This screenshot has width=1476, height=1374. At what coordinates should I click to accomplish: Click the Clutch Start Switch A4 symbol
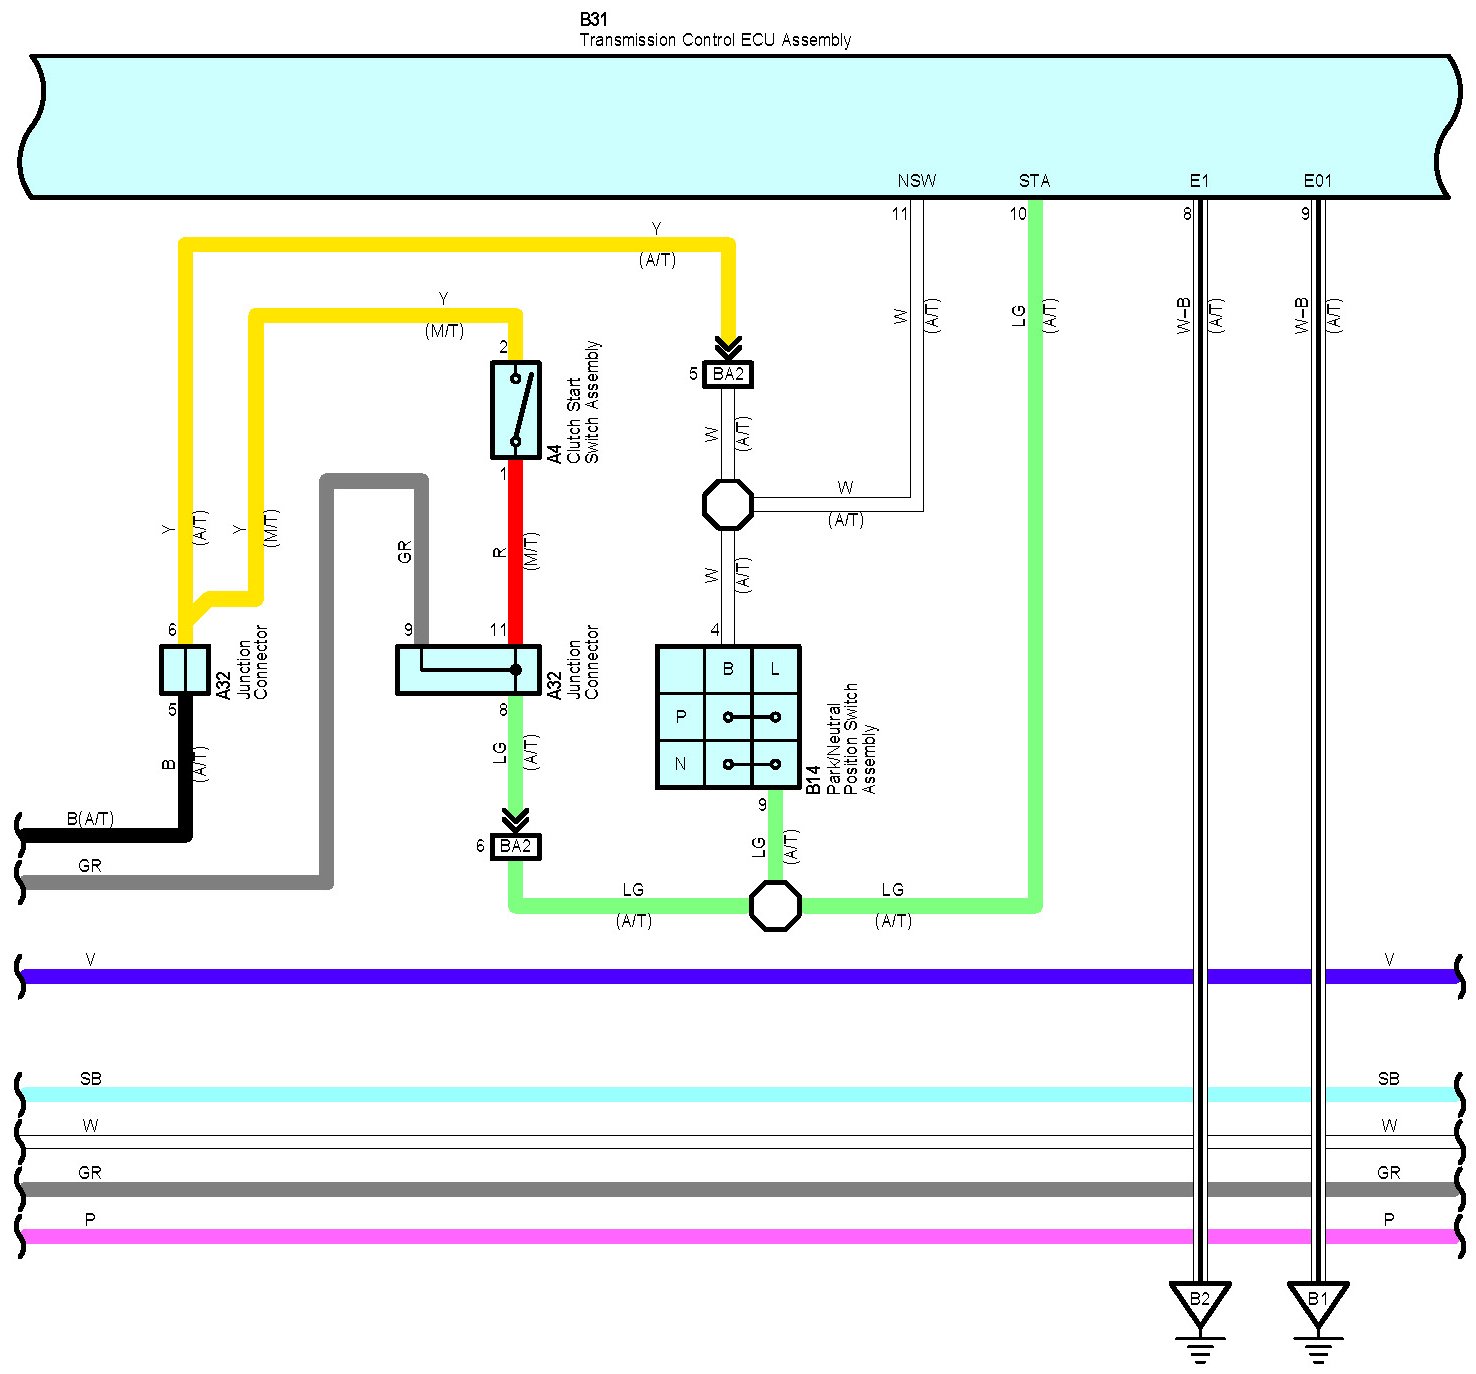click(515, 410)
